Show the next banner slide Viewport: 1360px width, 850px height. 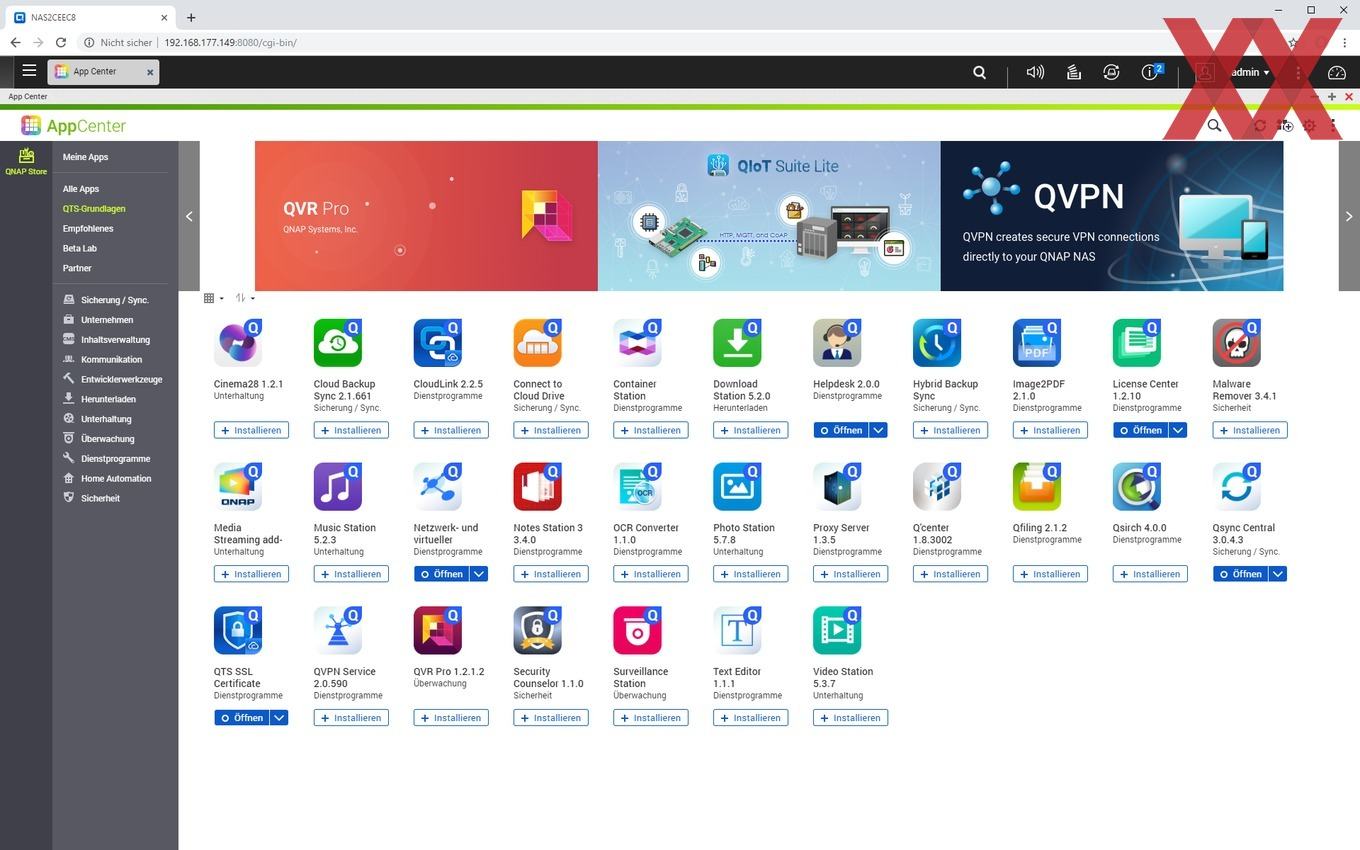tap(1349, 216)
